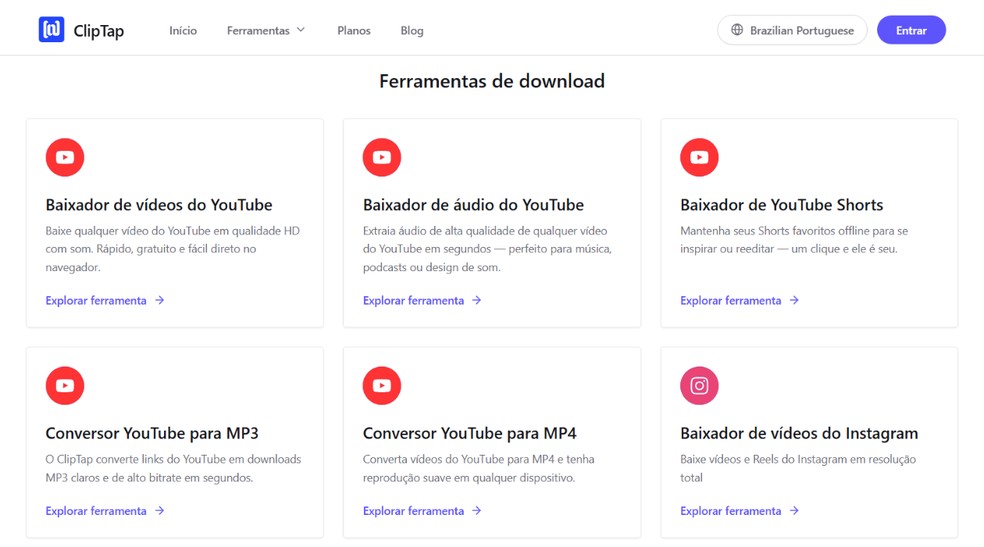Click description starting 'Mantenha seus Shorts favoritos'
The image size is (984, 547).
794,240
